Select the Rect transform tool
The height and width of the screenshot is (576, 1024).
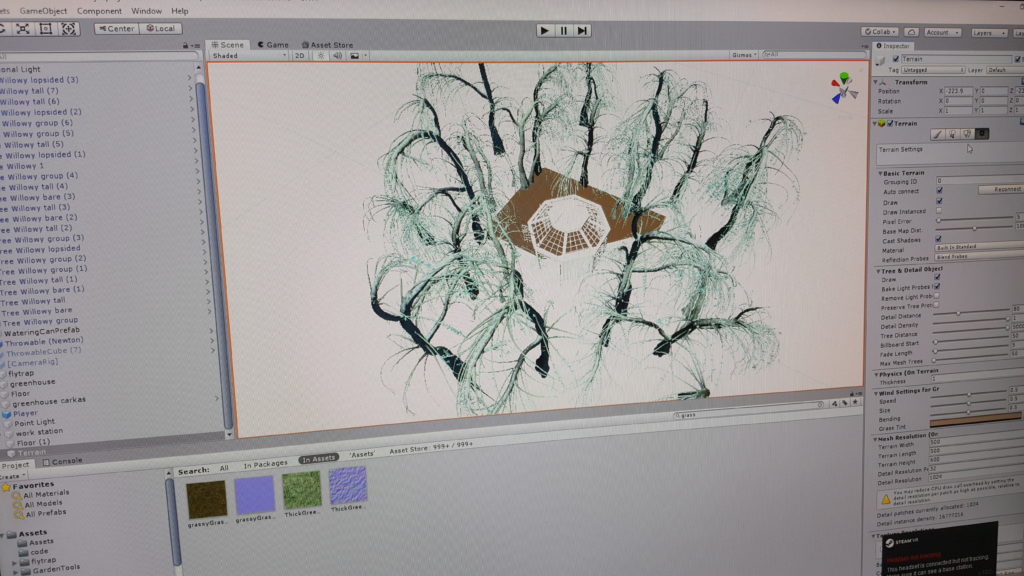(x=46, y=29)
